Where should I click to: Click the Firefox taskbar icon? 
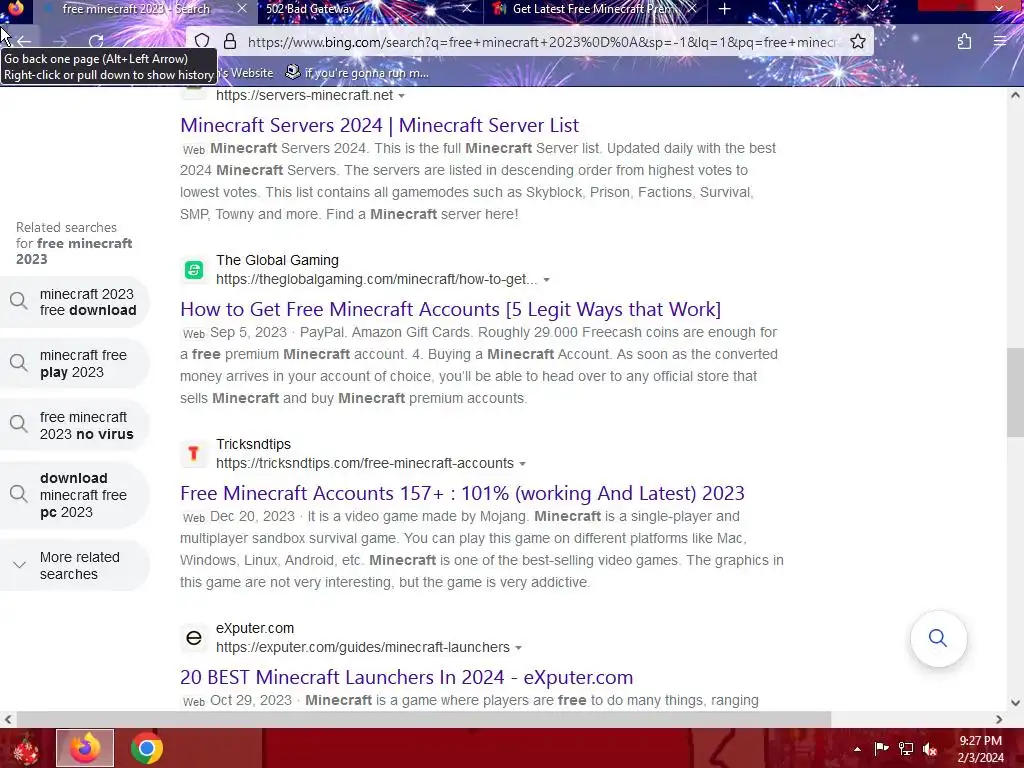pos(85,748)
